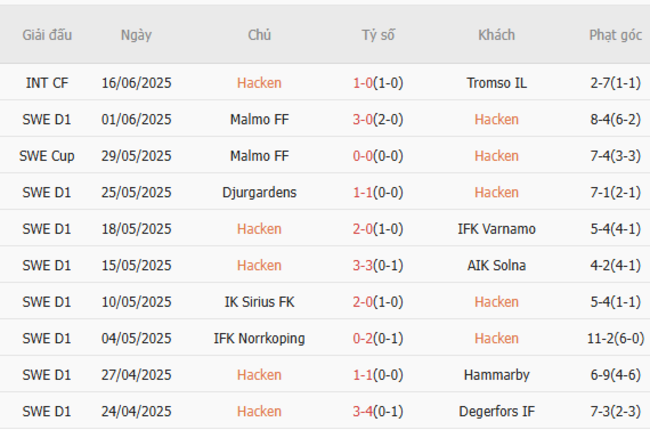The image size is (650, 430).
Task: Click the 3-3 score against AIK Solna
Action: [378, 265]
